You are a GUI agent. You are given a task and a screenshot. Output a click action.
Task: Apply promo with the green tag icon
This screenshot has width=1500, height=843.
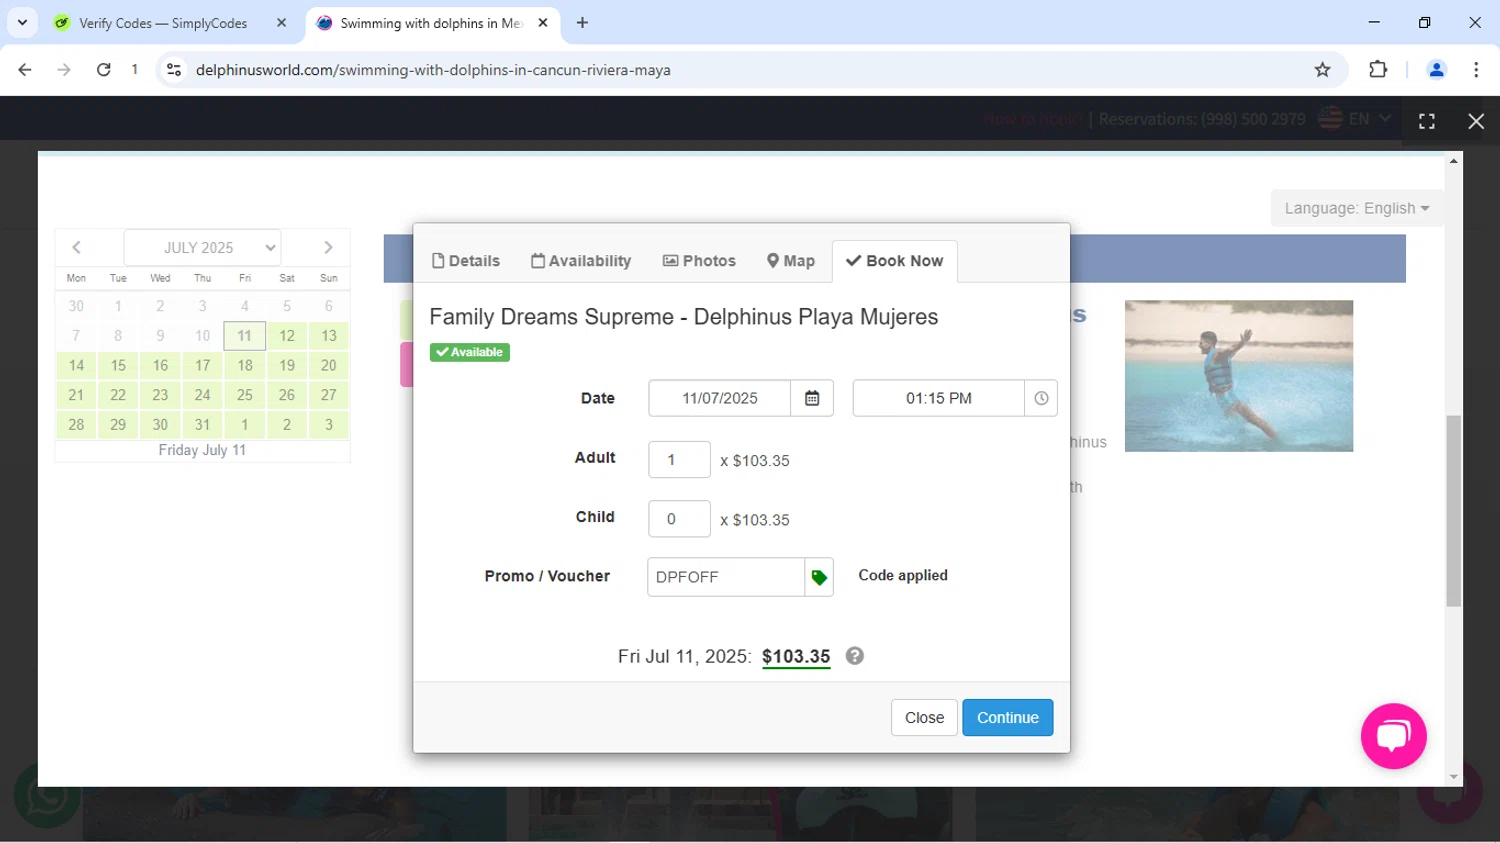(819, 577)
